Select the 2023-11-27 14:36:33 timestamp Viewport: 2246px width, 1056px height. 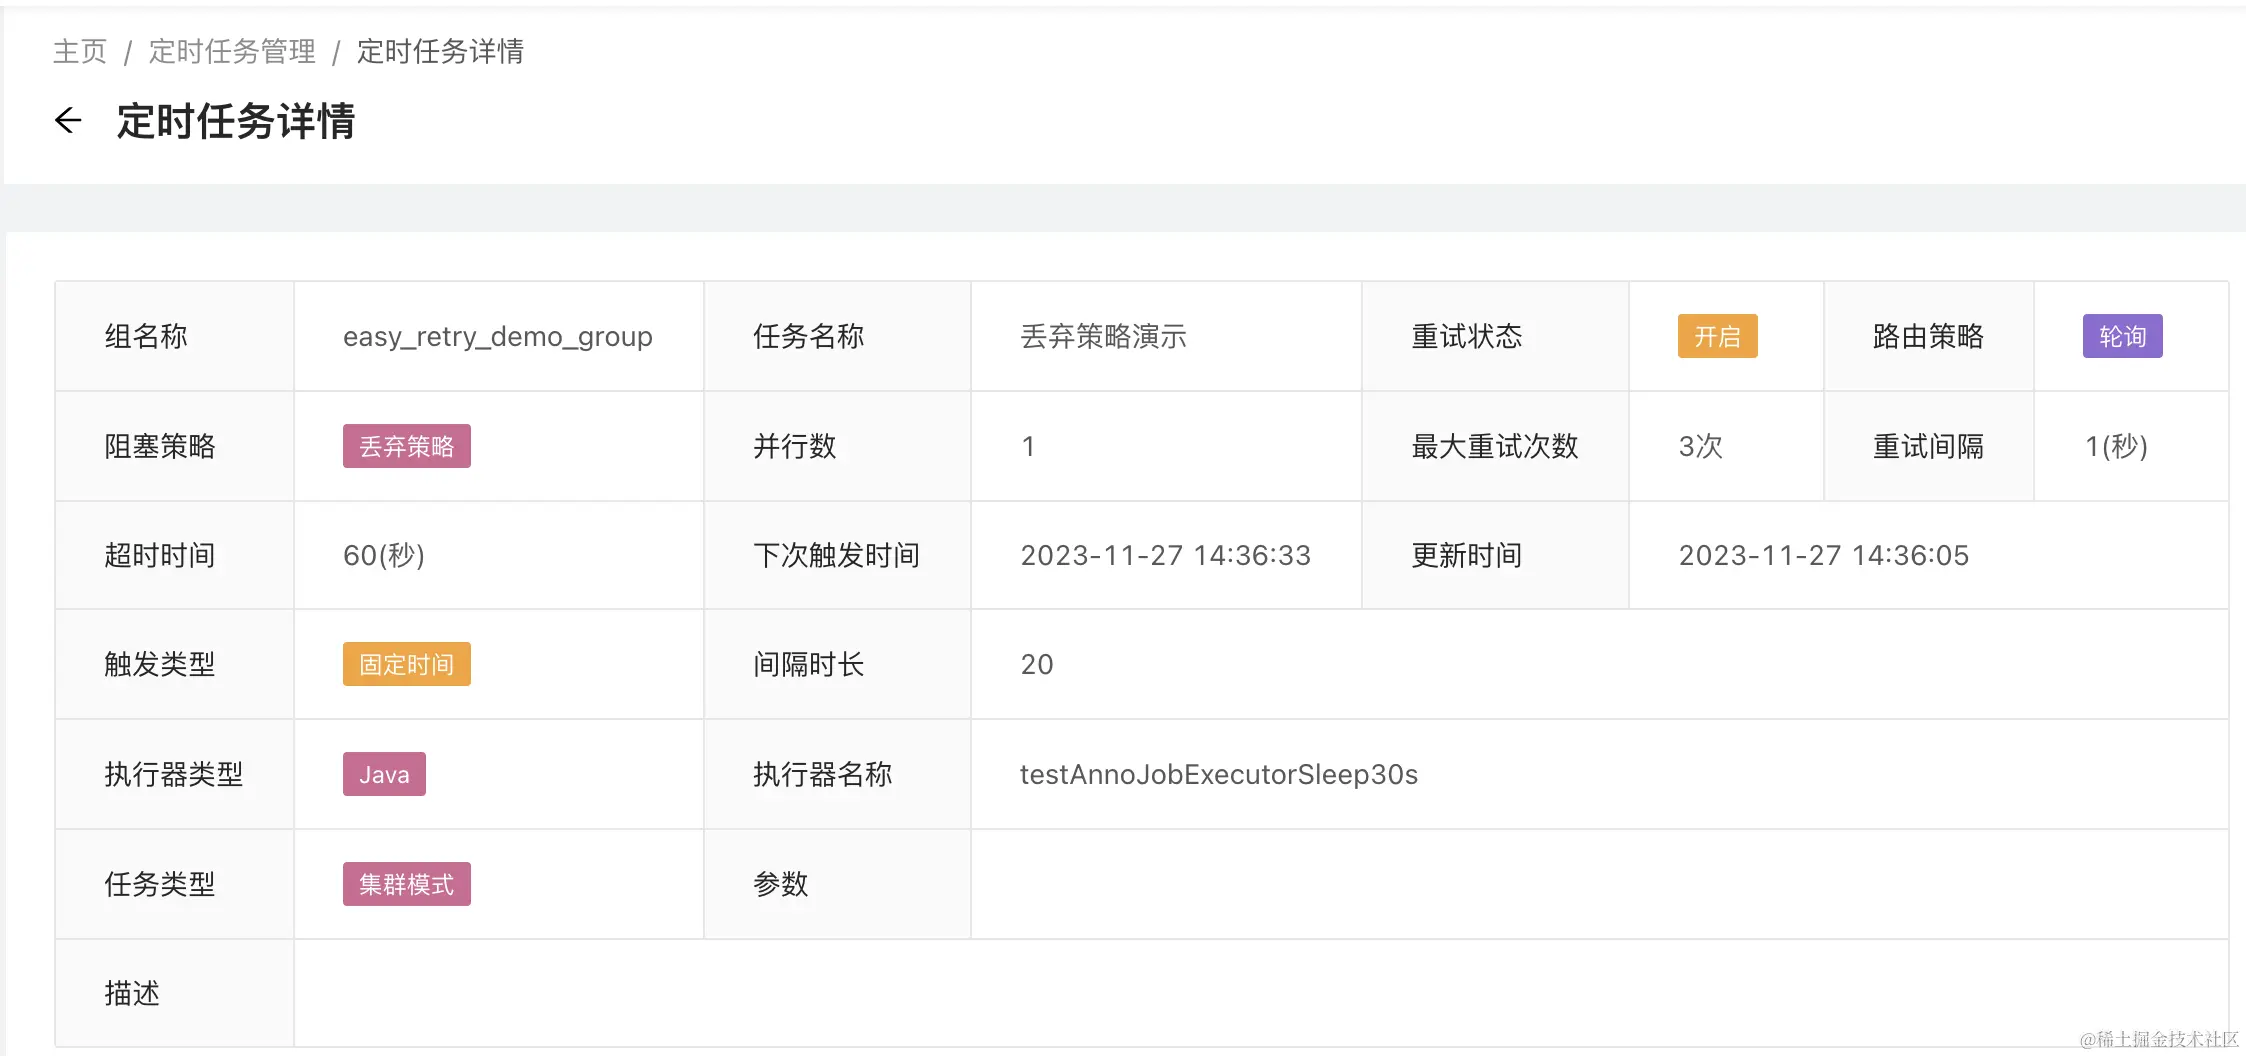(x=1165, y=555)
